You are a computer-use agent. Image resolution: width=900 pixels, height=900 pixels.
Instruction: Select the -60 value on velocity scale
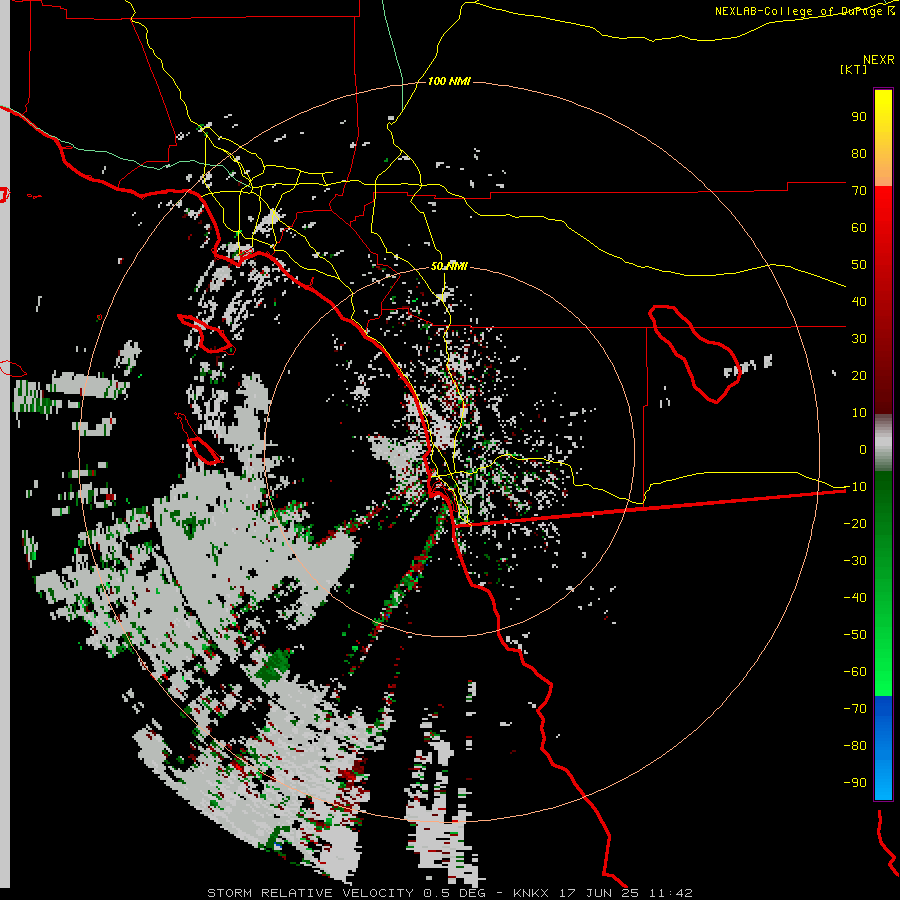pos(855,672)
